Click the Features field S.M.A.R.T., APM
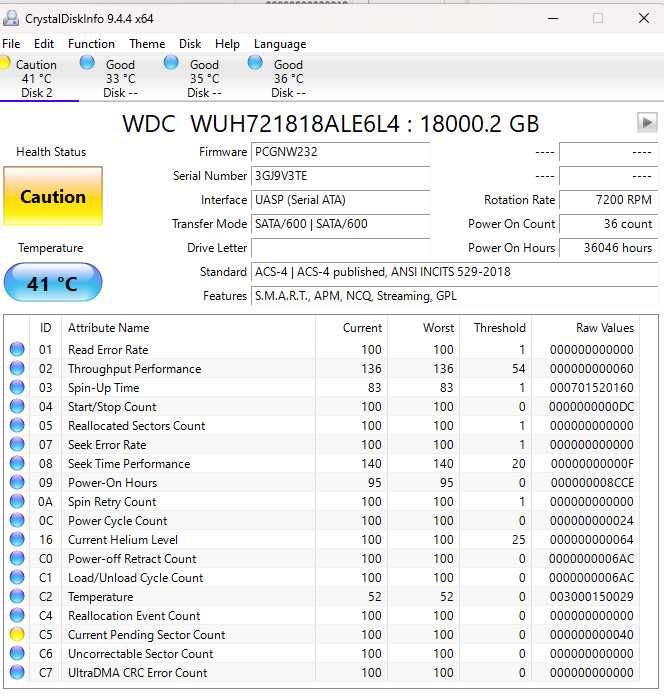 point(455,296)
